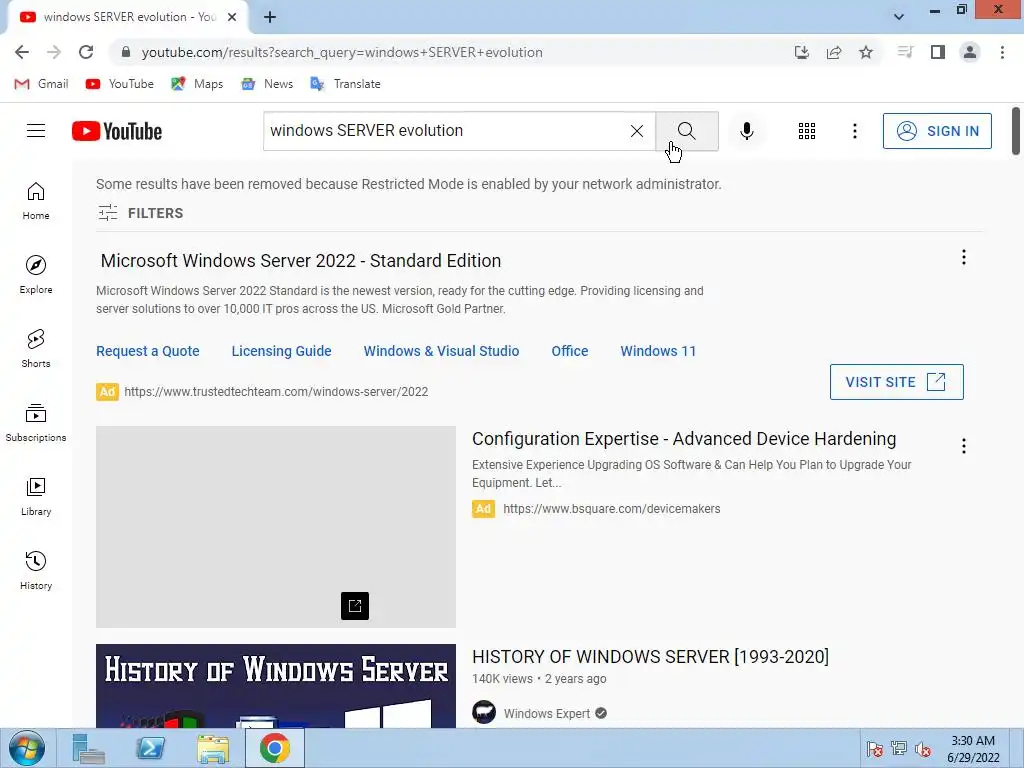Open Library in the sidebar

[36, 496]
